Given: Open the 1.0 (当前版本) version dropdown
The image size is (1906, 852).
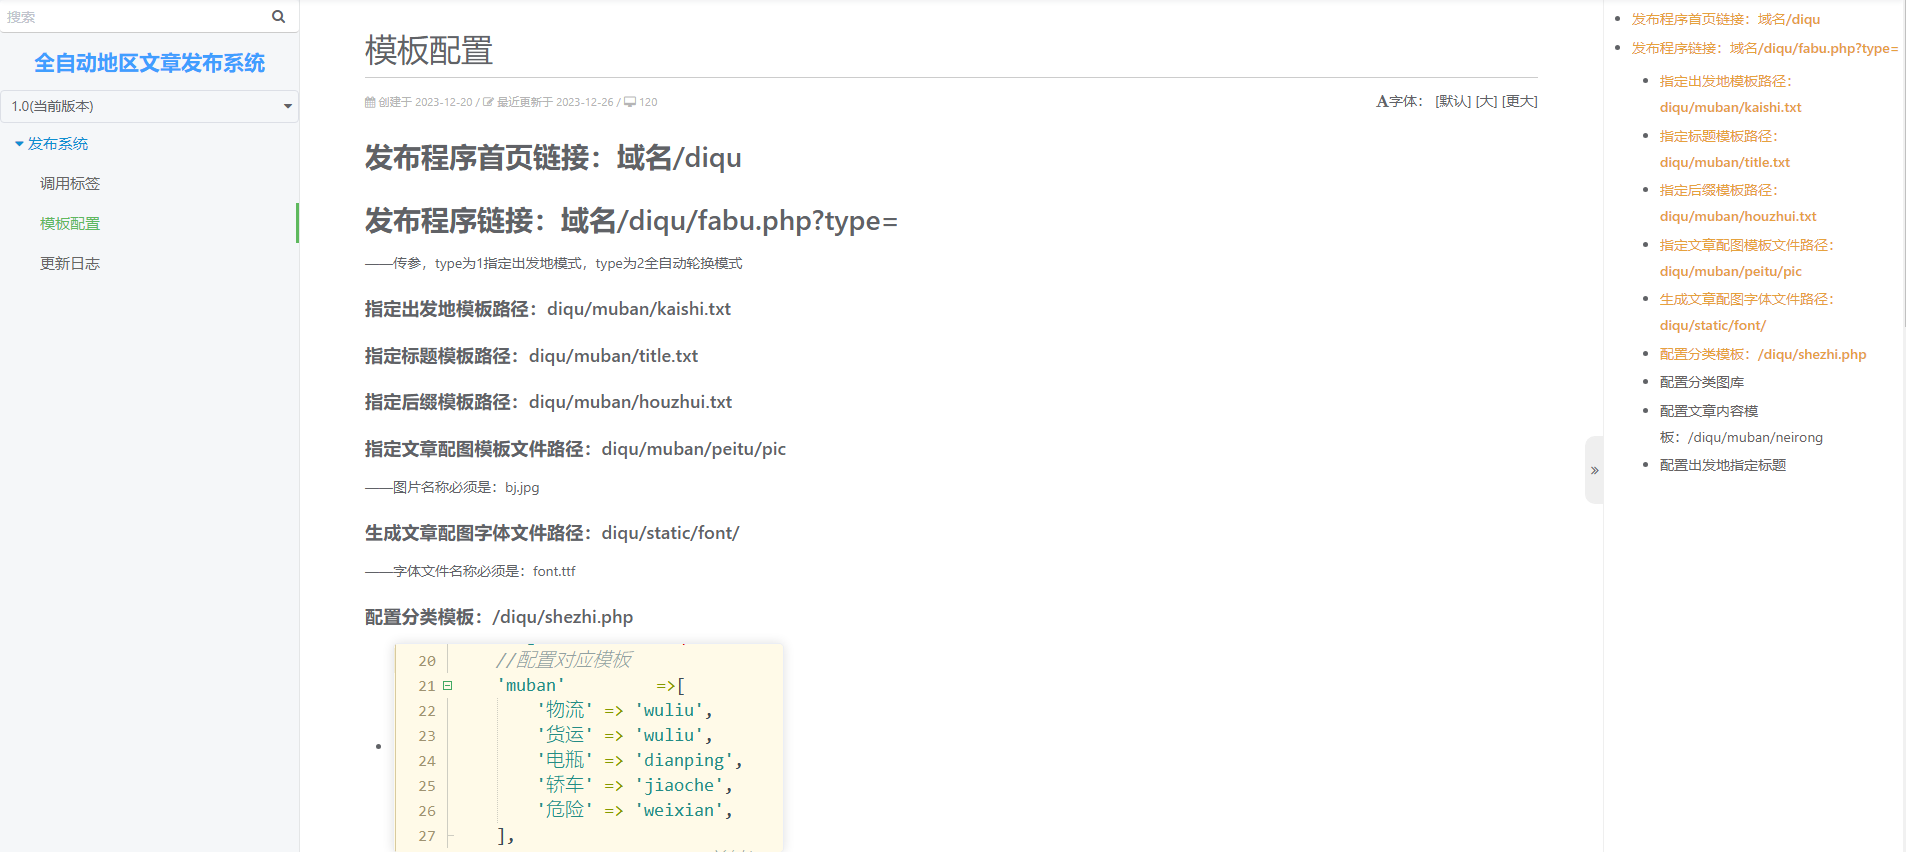Looking at the screenshot, I should [x=150, y=106].
